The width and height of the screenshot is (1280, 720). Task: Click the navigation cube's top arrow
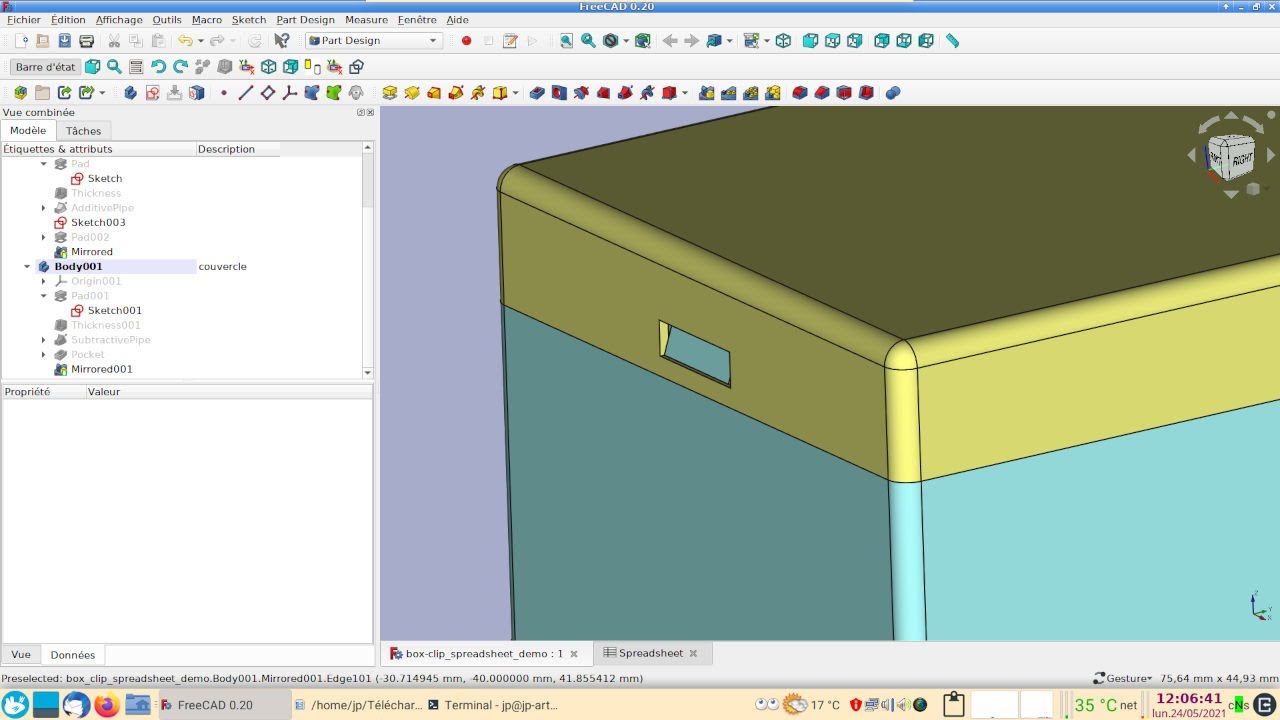(x=1231, y=117)
